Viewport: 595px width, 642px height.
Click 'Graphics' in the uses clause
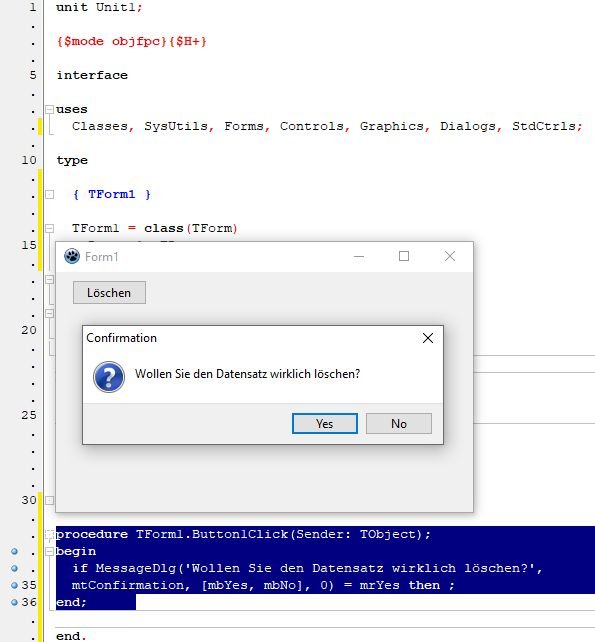point(392,126)
